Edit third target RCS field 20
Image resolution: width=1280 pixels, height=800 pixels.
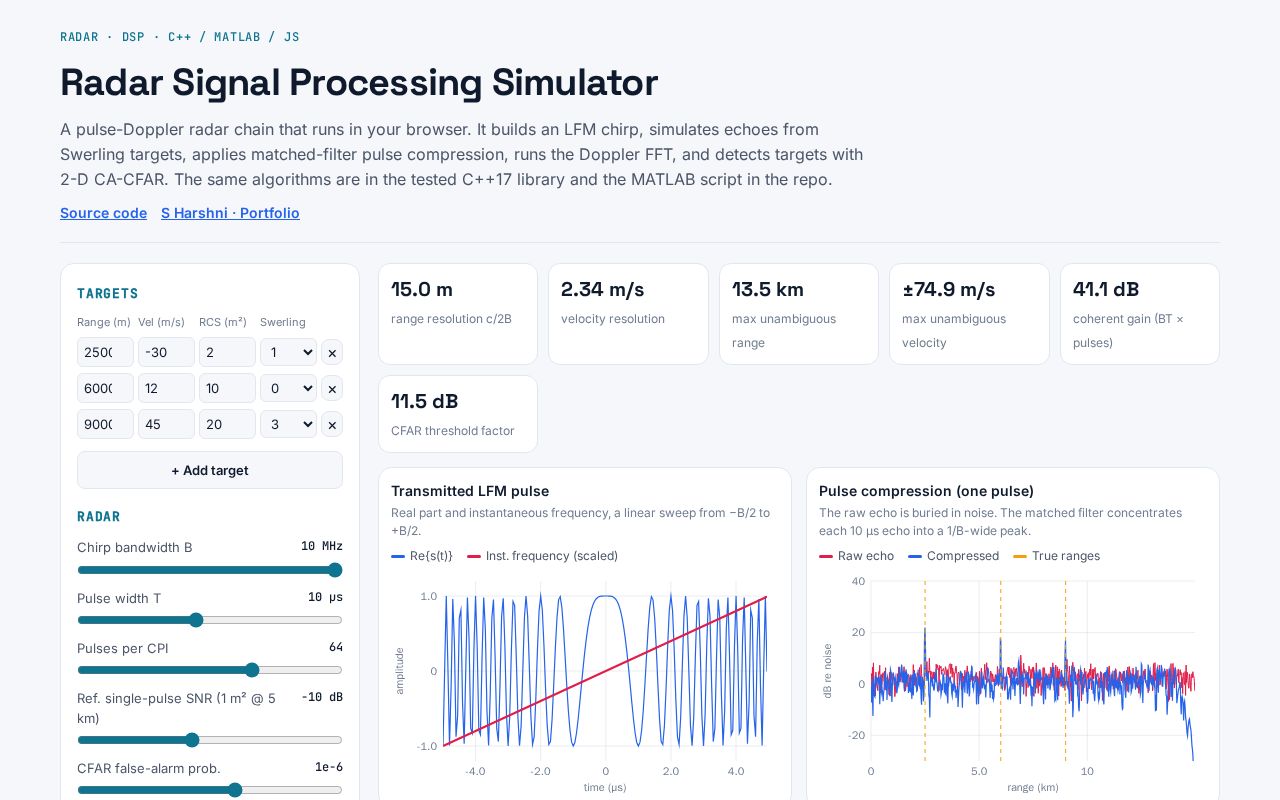coord(227,424)
